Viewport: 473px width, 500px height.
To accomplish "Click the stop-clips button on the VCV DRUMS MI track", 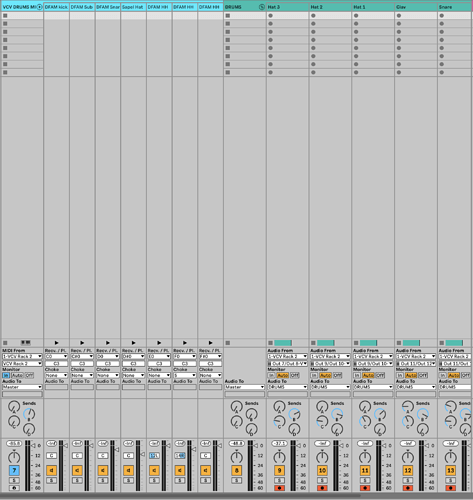I will [5, 343].
